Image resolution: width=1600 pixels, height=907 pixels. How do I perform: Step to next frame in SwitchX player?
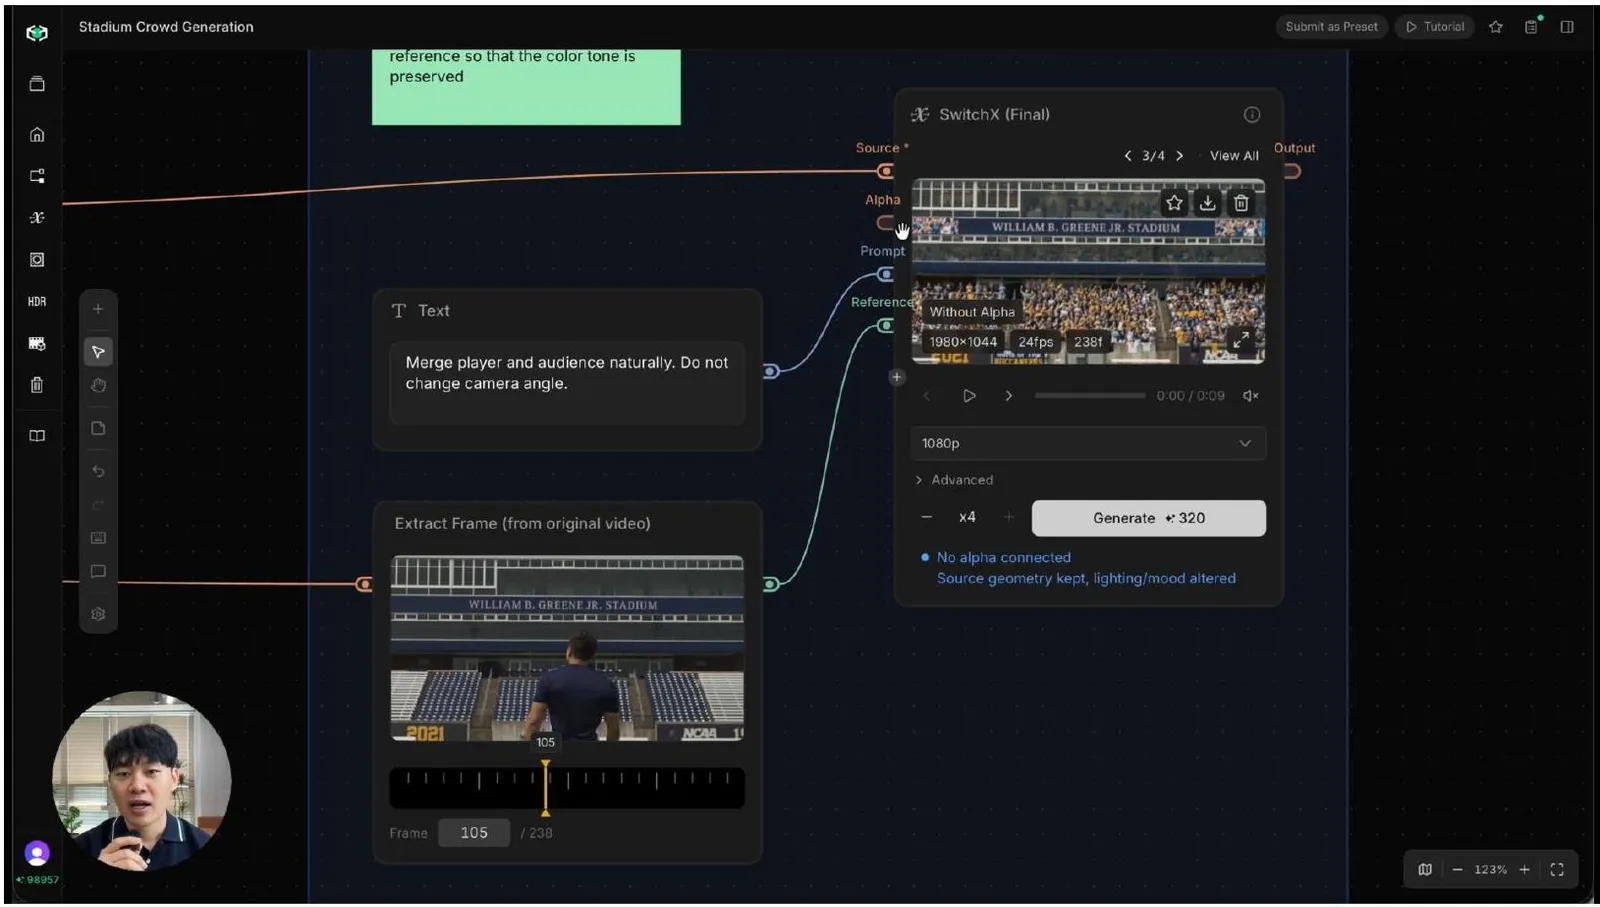point(1009,396)
